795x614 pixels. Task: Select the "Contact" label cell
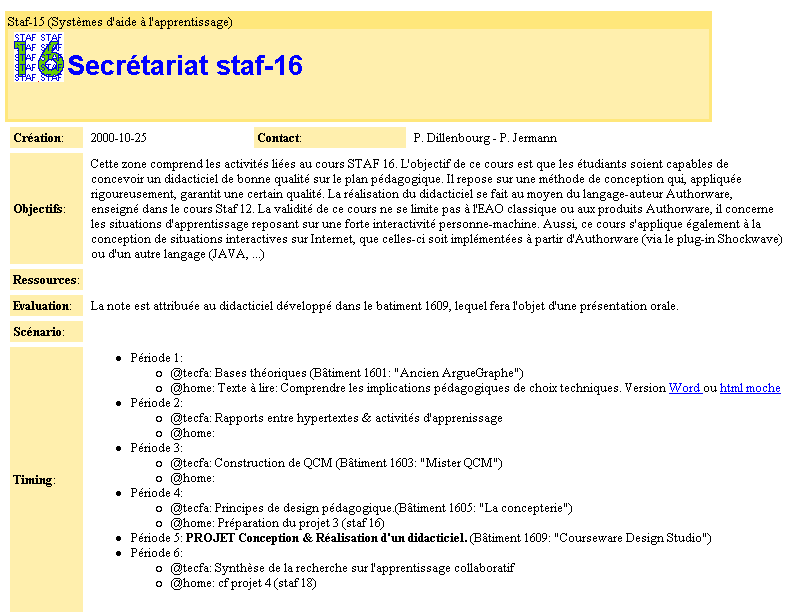pos(279,138)
